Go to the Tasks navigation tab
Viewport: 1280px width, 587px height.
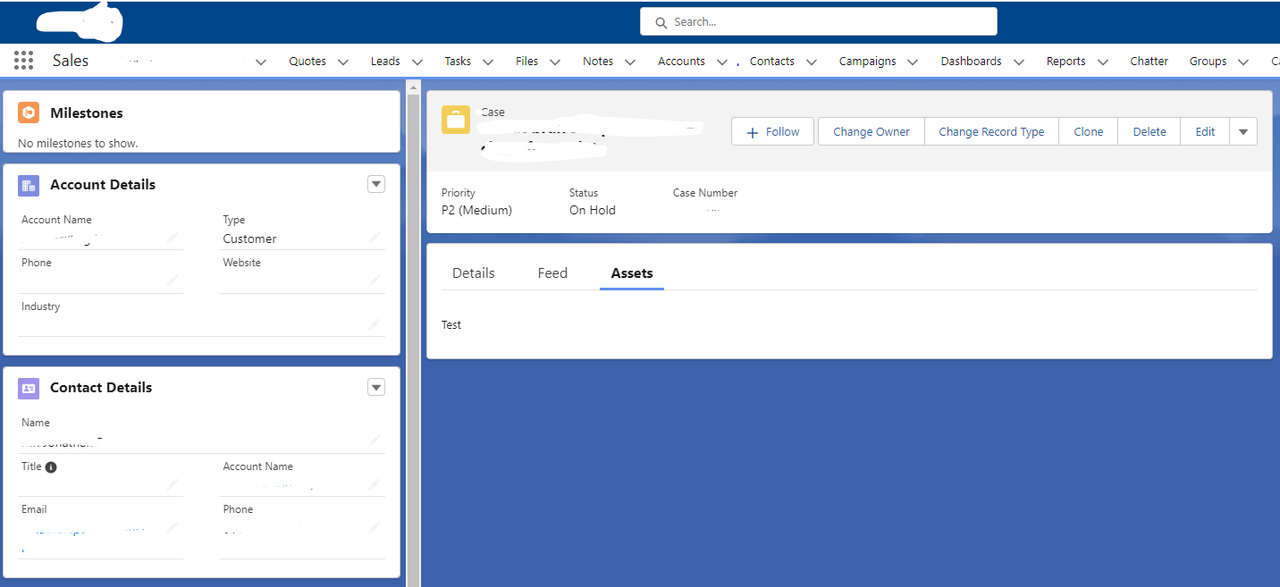click(458, 61)
